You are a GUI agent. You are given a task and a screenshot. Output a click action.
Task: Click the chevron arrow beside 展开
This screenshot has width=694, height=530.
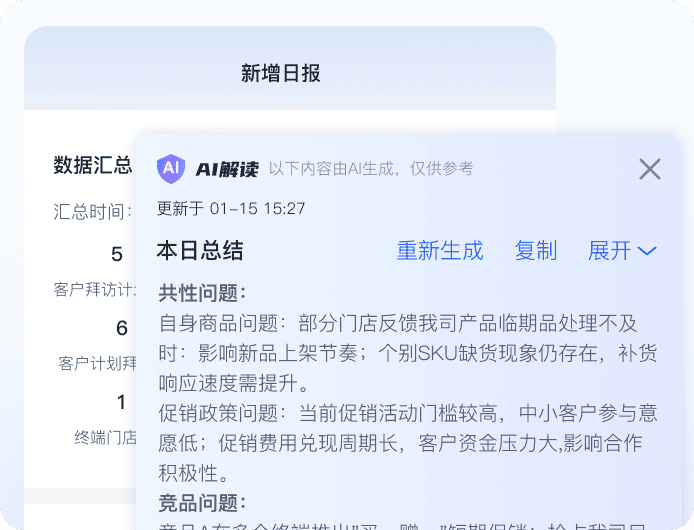tap(647, 251)
